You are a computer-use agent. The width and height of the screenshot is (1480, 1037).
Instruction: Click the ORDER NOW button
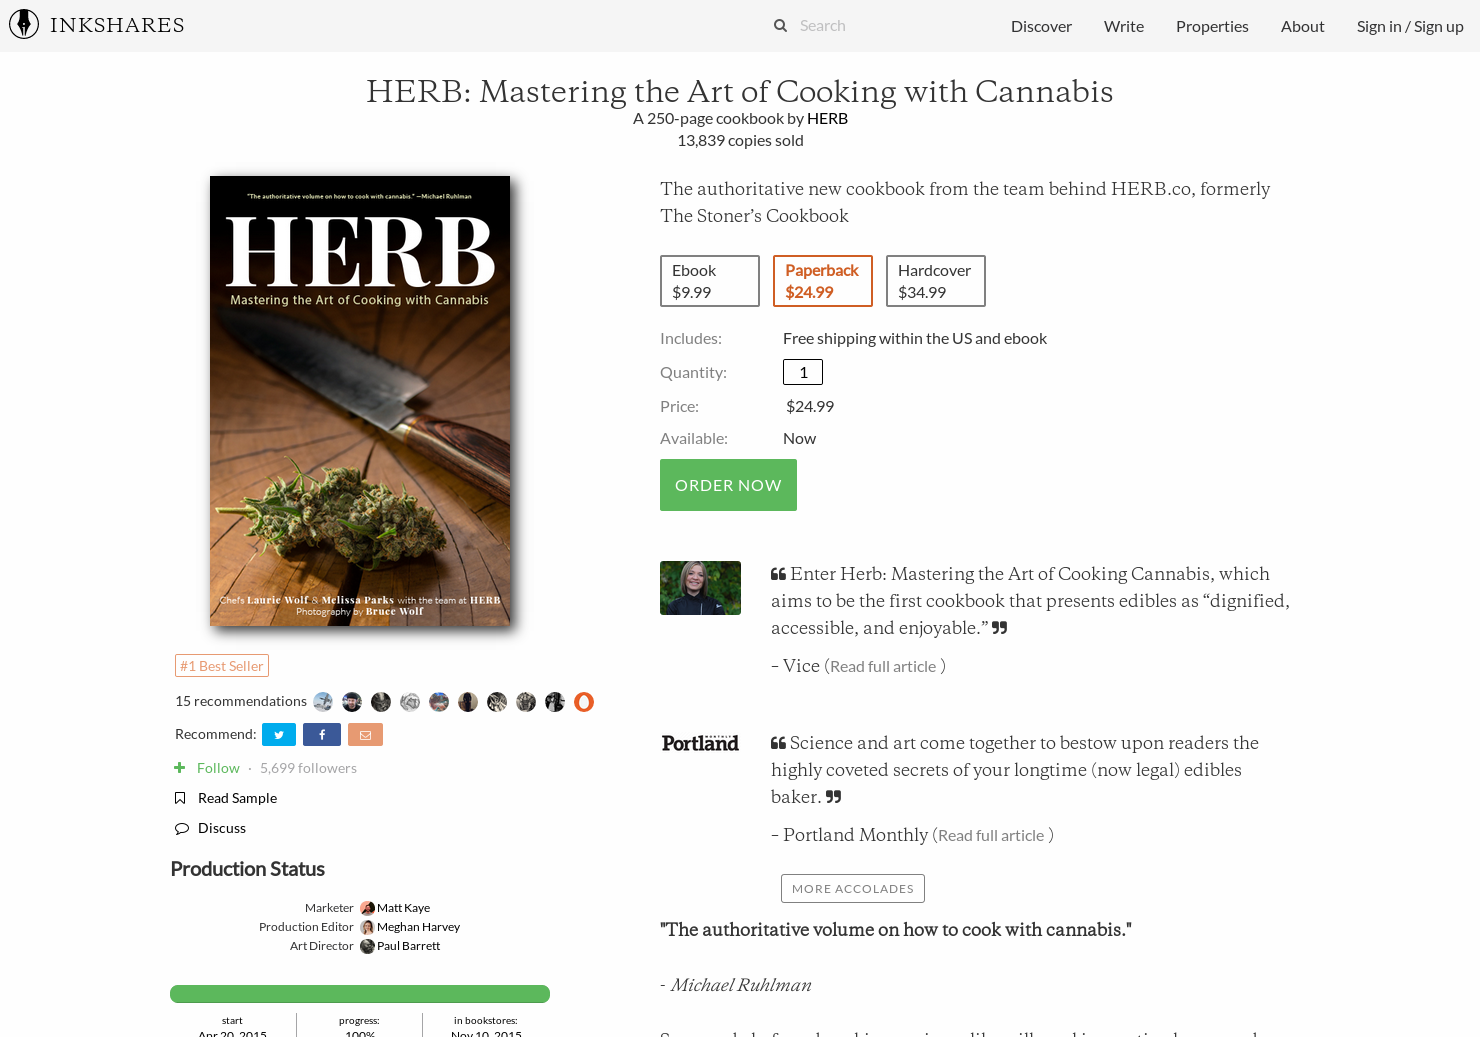tap(728, 485)
